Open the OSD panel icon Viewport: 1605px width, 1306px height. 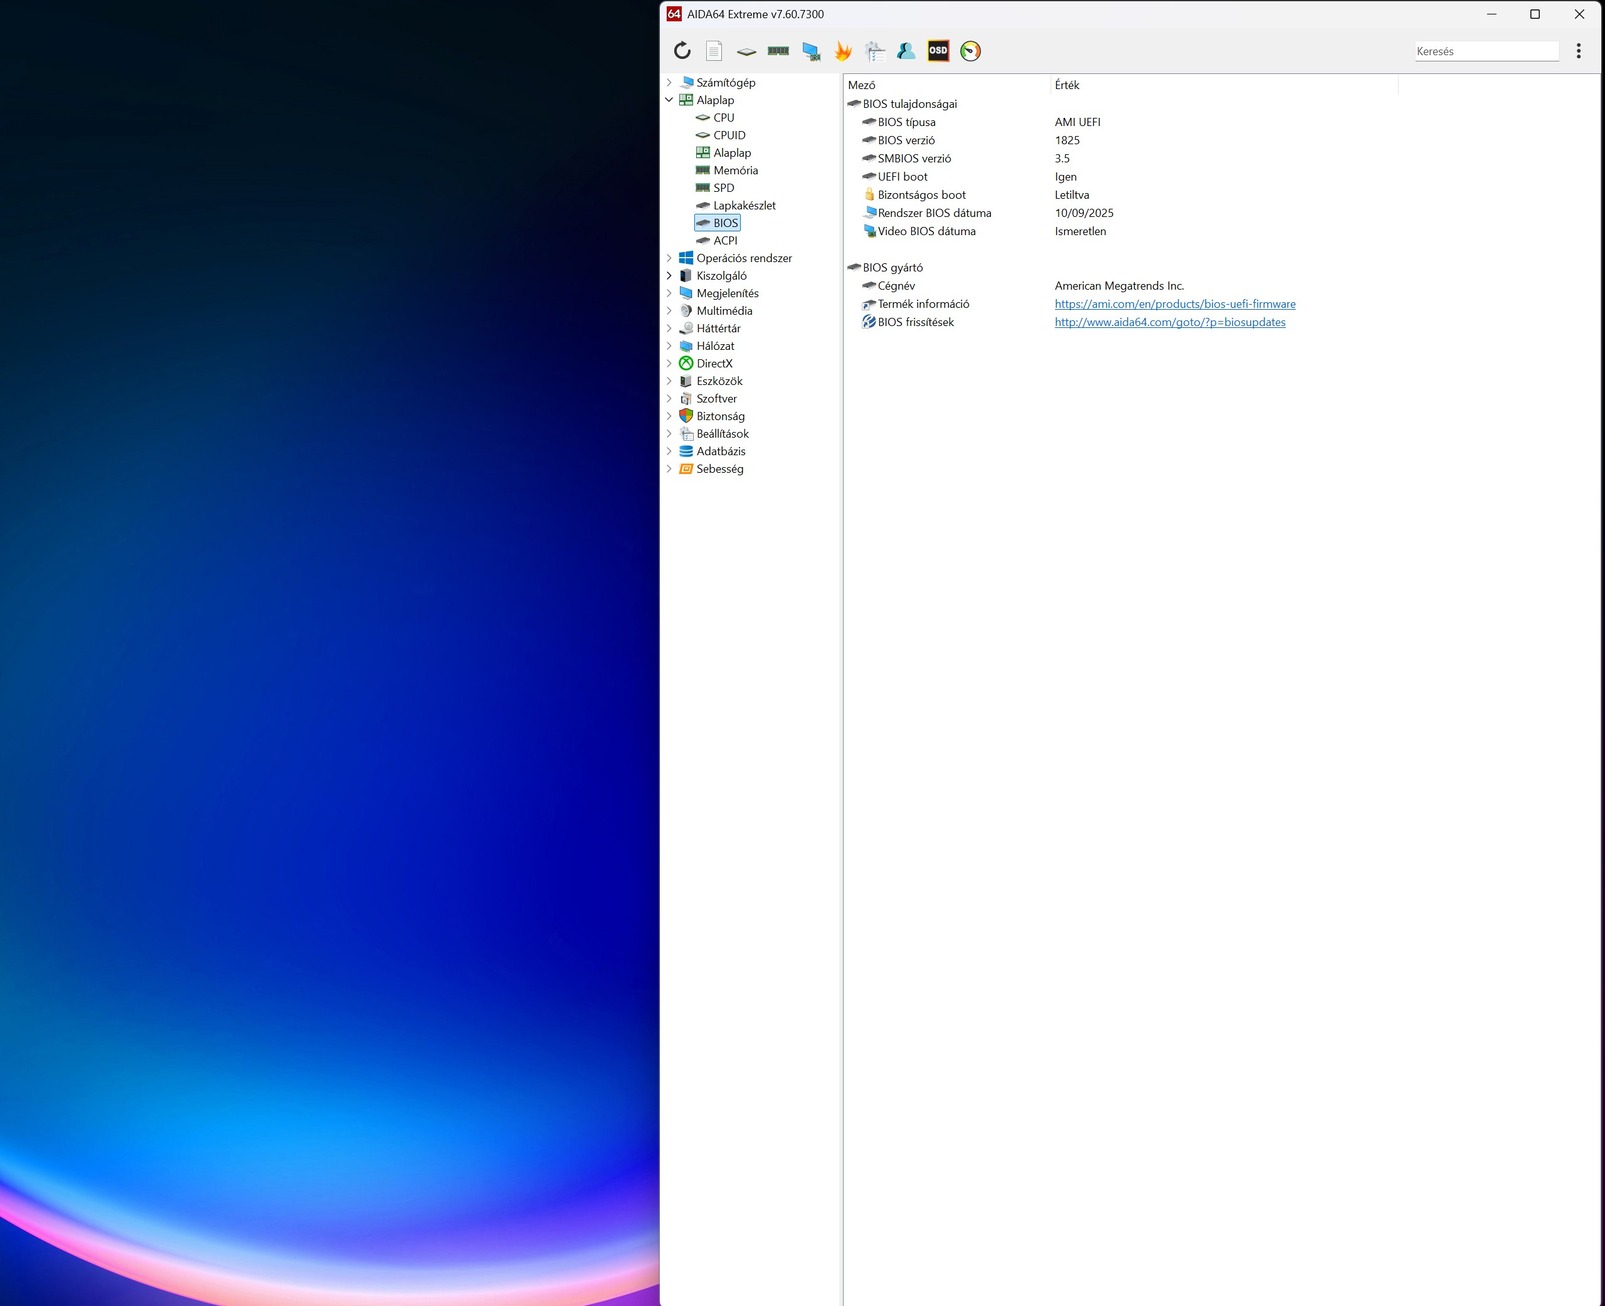pyautogui.click(x=938, y=51)
